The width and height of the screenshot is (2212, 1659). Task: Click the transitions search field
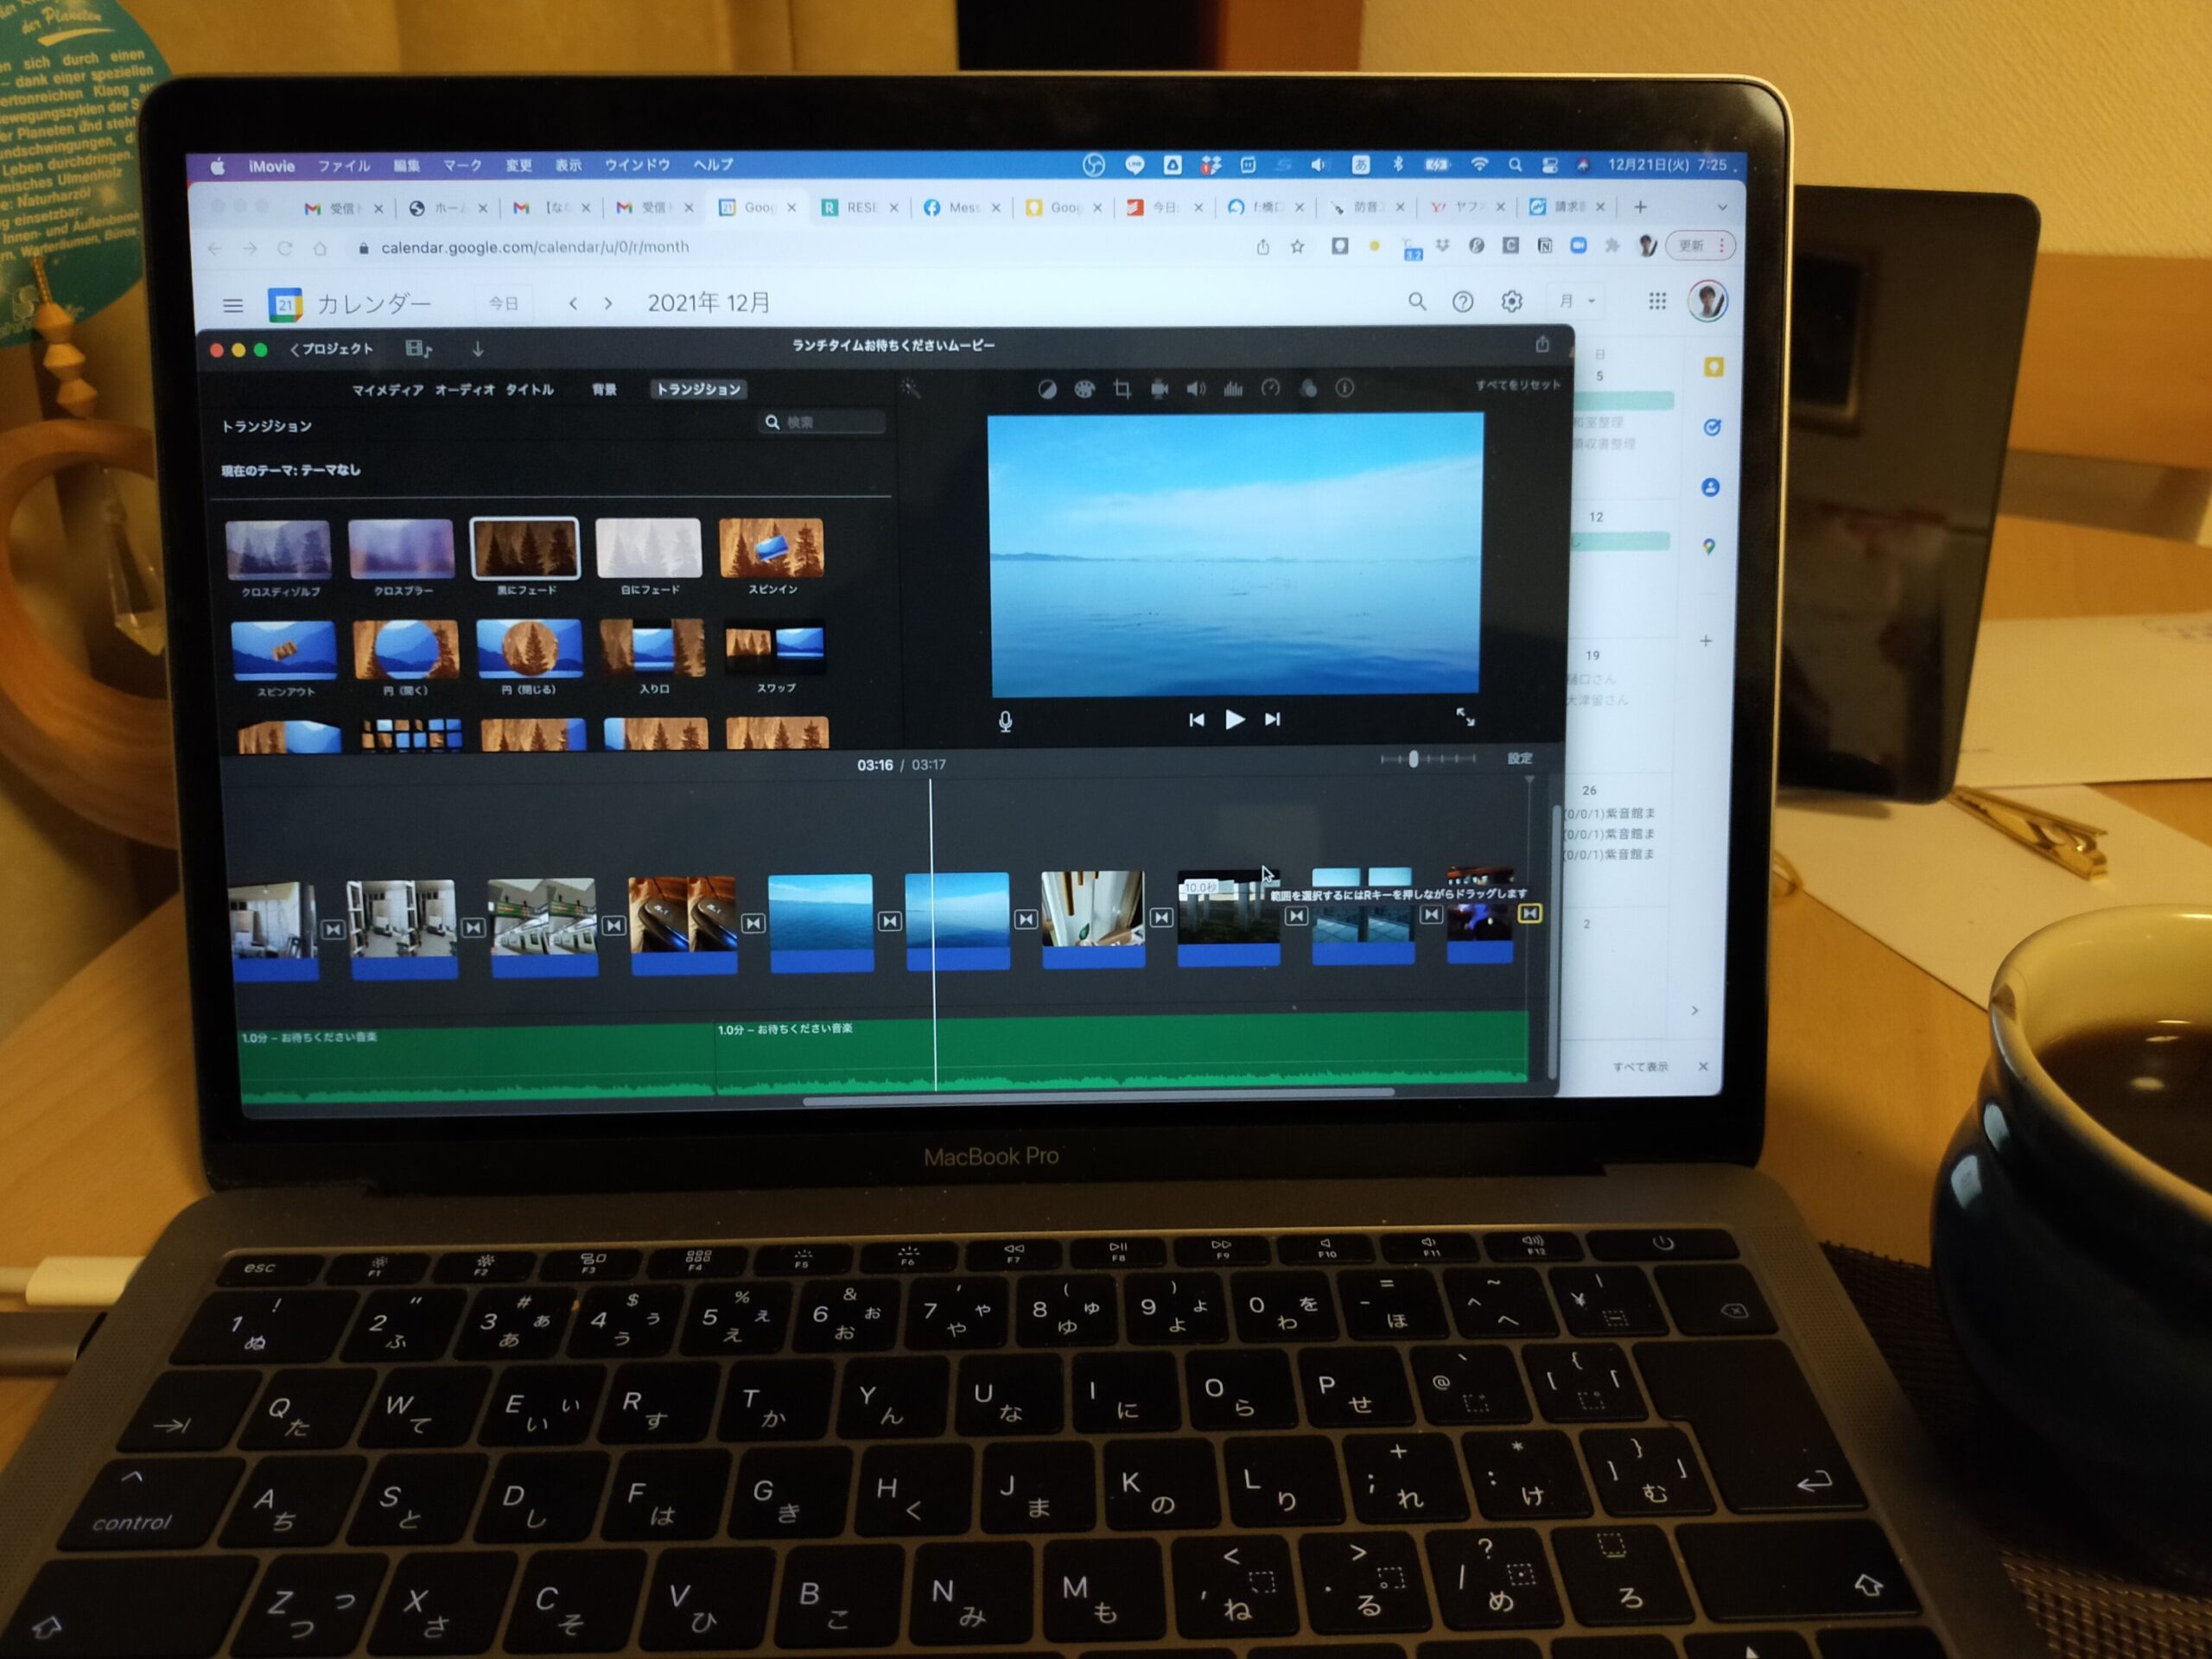821,422
